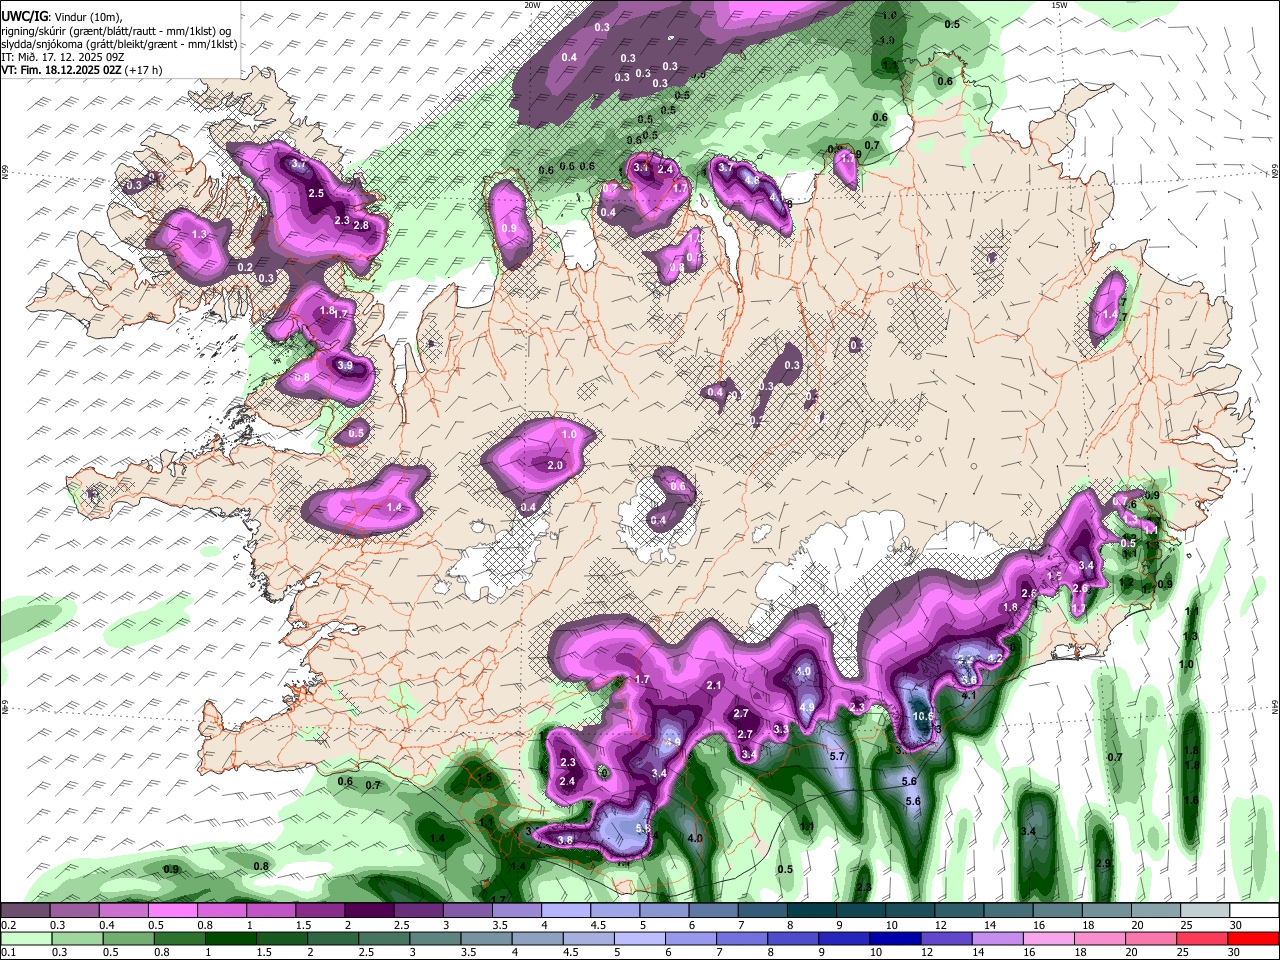Click the 'slydda/snjókoma' legend description line
Viewport: 1280px width, 960px height.
[119, 44]
